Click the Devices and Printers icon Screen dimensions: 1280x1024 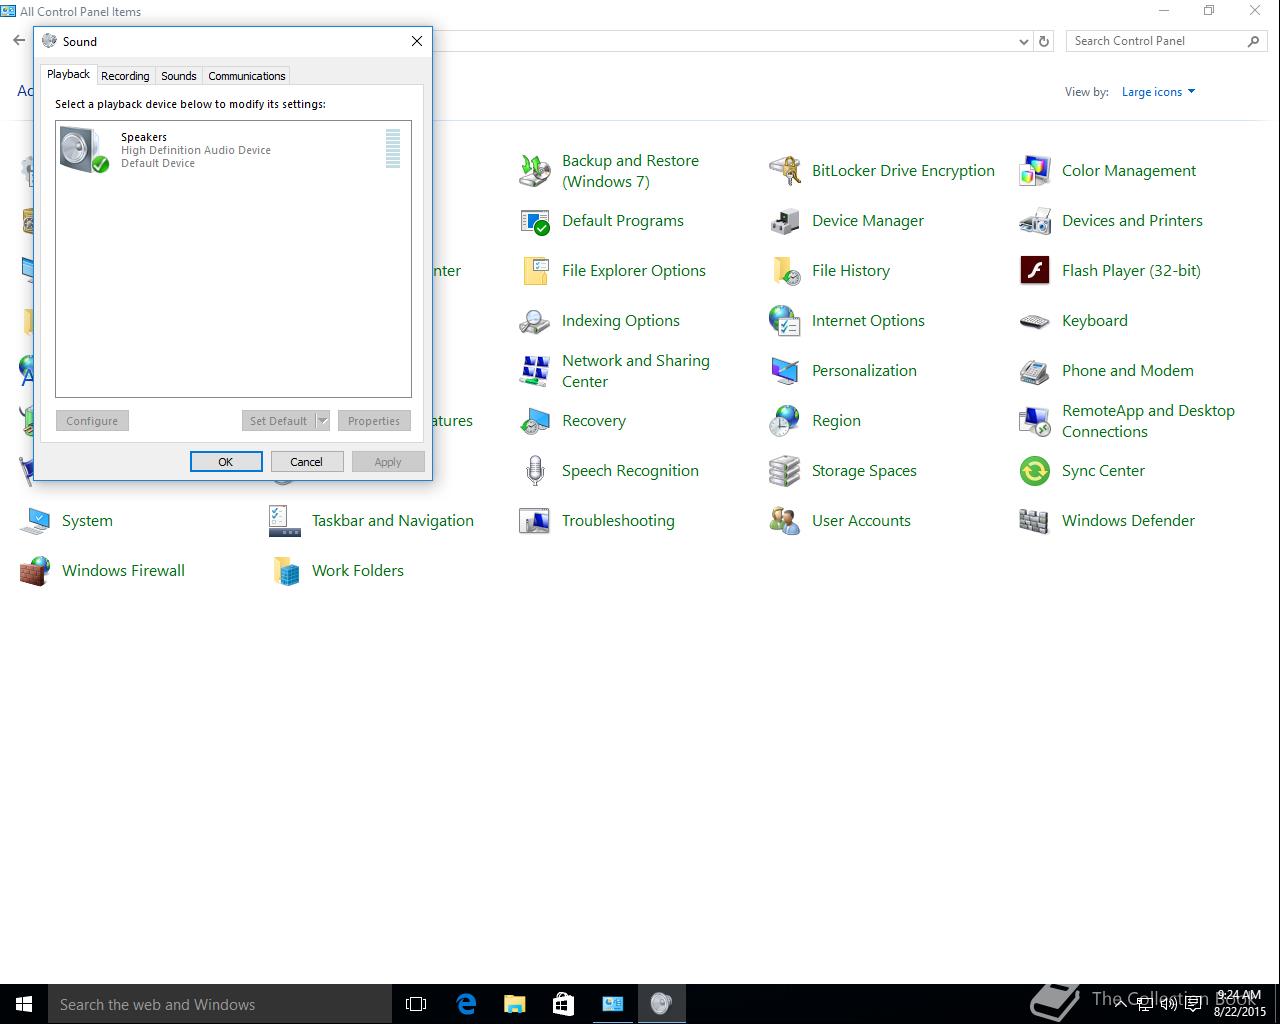click(1035, 221)
